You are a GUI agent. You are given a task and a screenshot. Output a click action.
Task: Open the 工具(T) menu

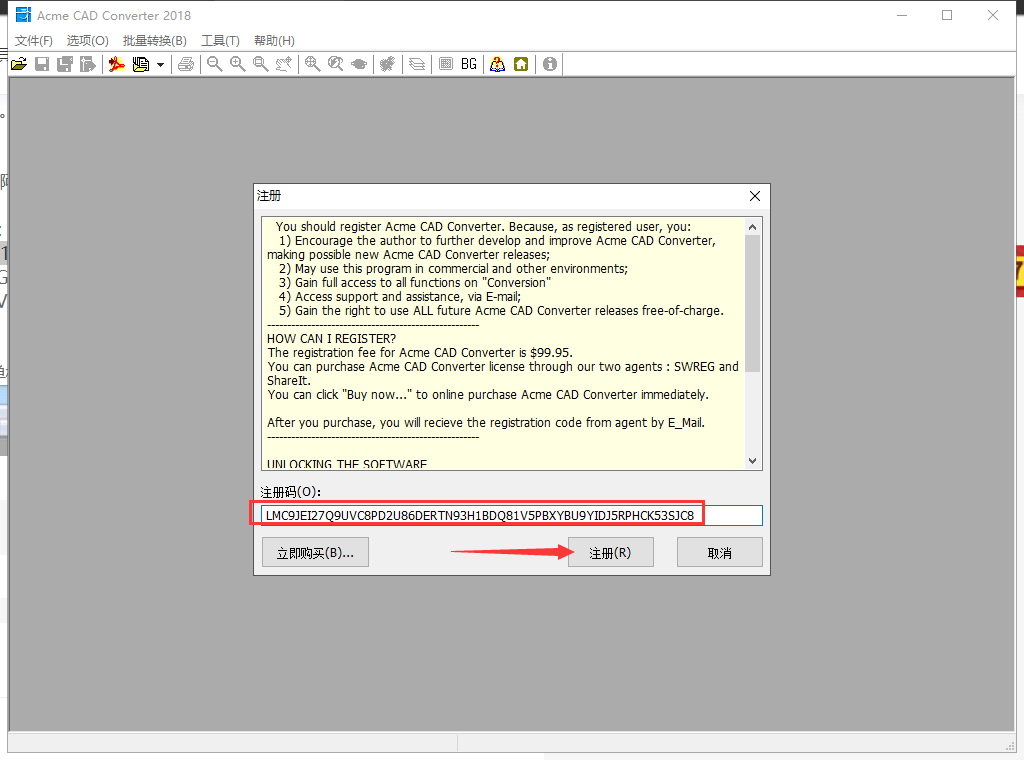pyautogui.click(x=220, y=41)
